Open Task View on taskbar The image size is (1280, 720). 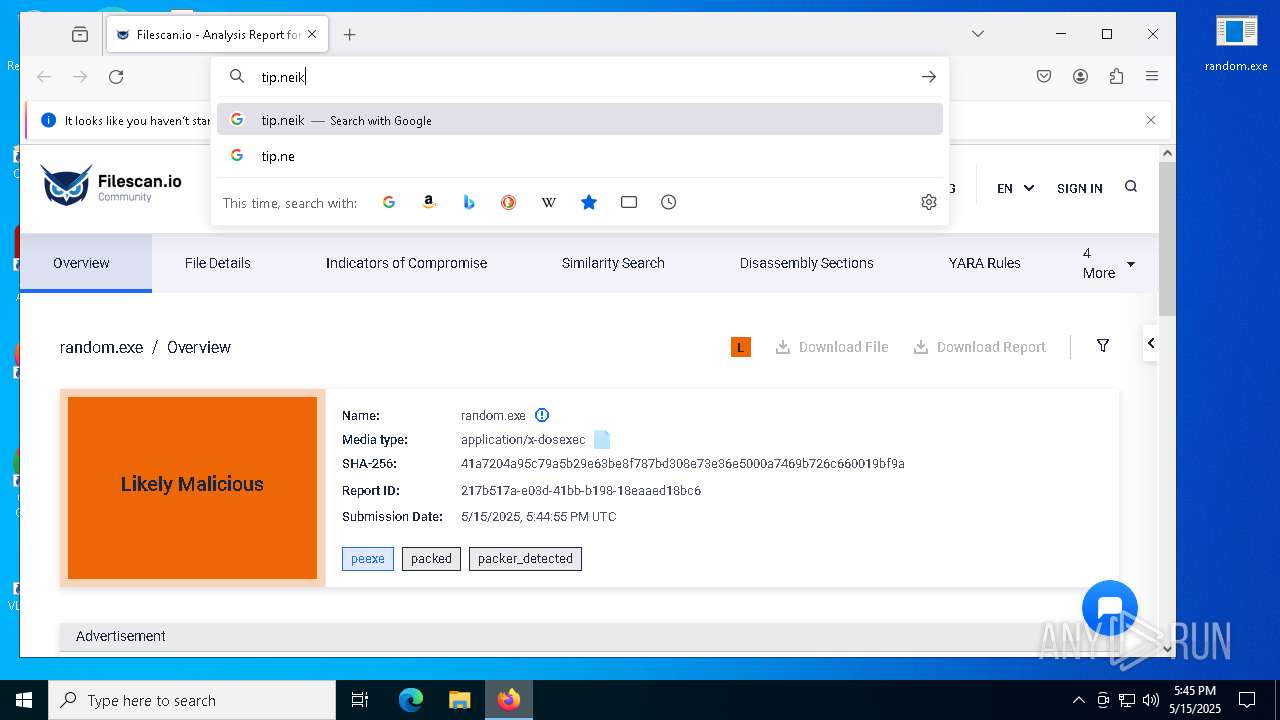[360, 700]
